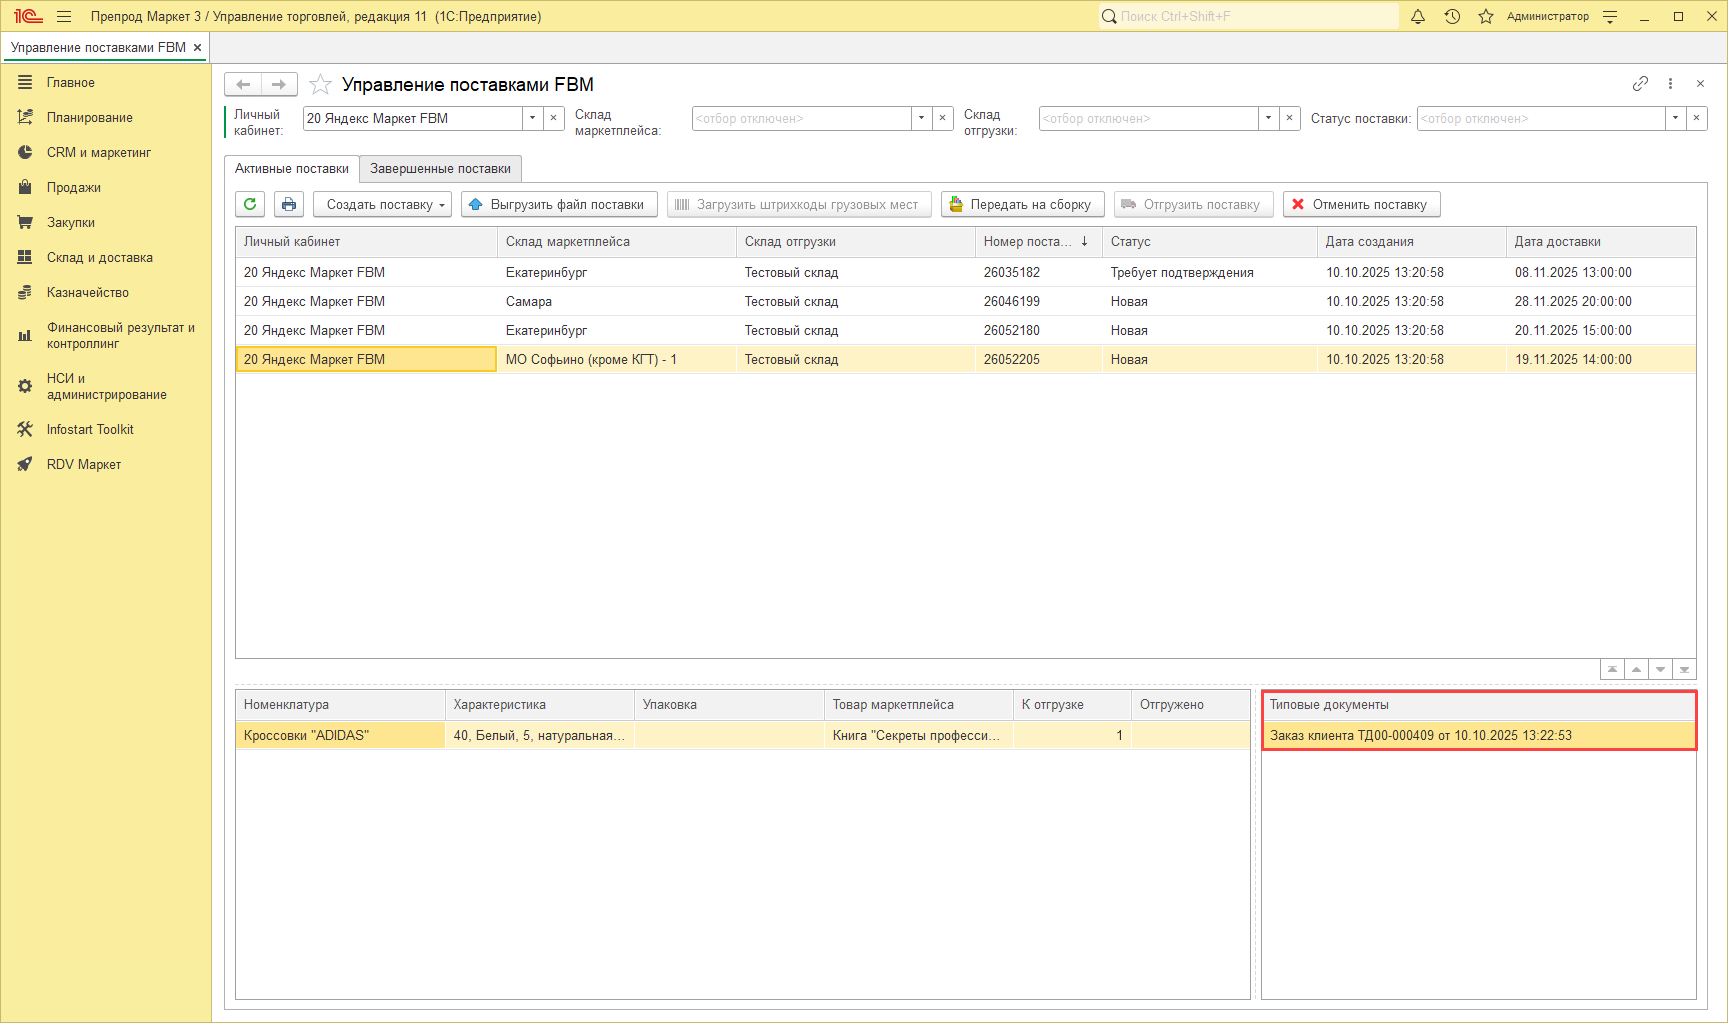This screenshot has height=1023, width=1728.
Task: Click the green refresh list icon
Action: tap(250, 204)
